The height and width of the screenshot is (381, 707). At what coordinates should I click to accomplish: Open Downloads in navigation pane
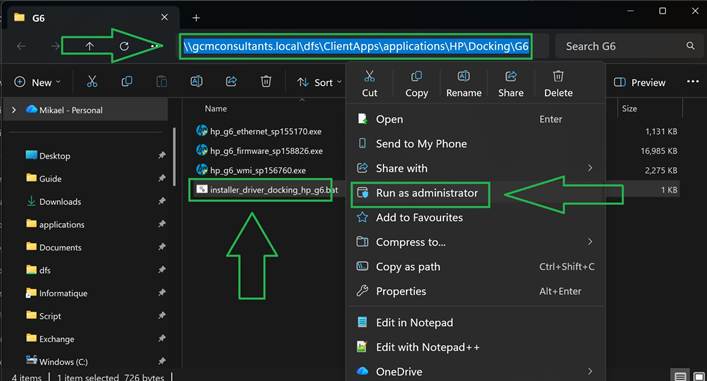(x=60, y=202)
